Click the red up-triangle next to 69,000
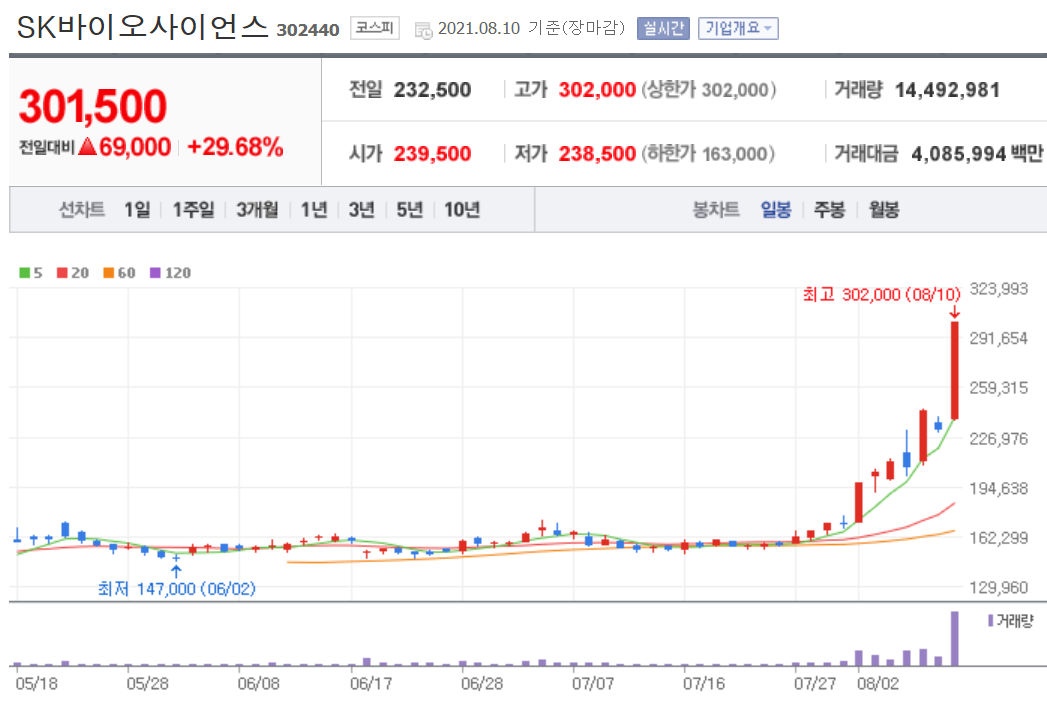 pos(87,146)
